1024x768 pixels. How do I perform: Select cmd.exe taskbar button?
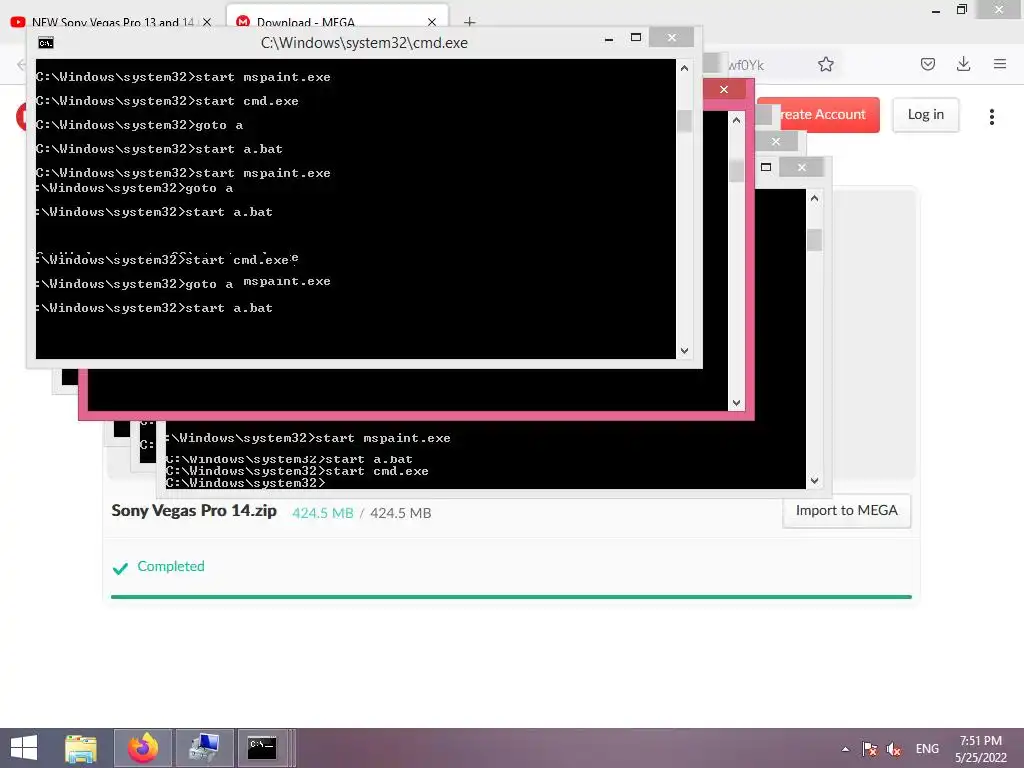[x=262, y=748]
